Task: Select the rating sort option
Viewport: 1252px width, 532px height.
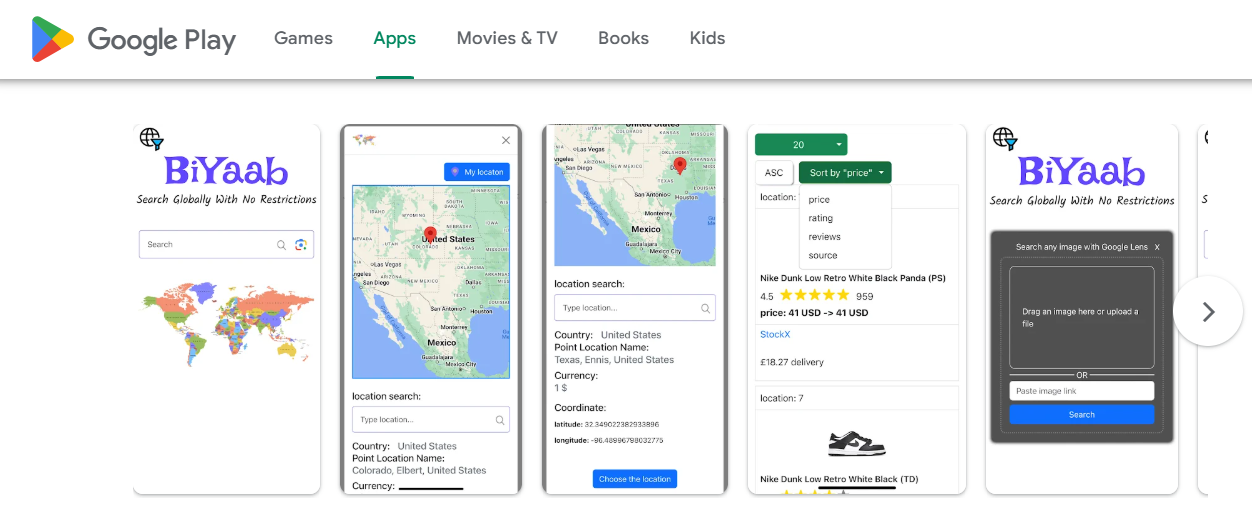Action: pyautogui.click(x=821, y=218)
